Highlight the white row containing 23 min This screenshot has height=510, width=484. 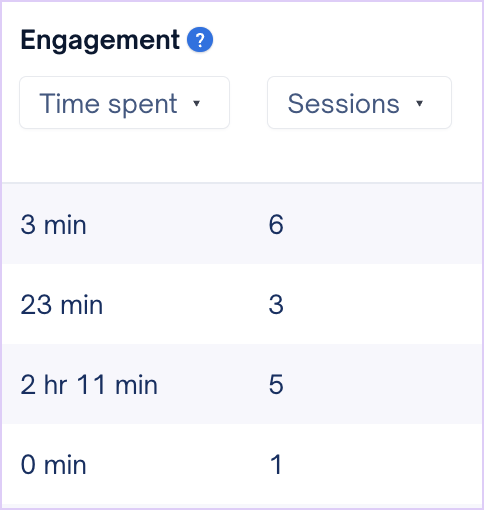[242, 304]
